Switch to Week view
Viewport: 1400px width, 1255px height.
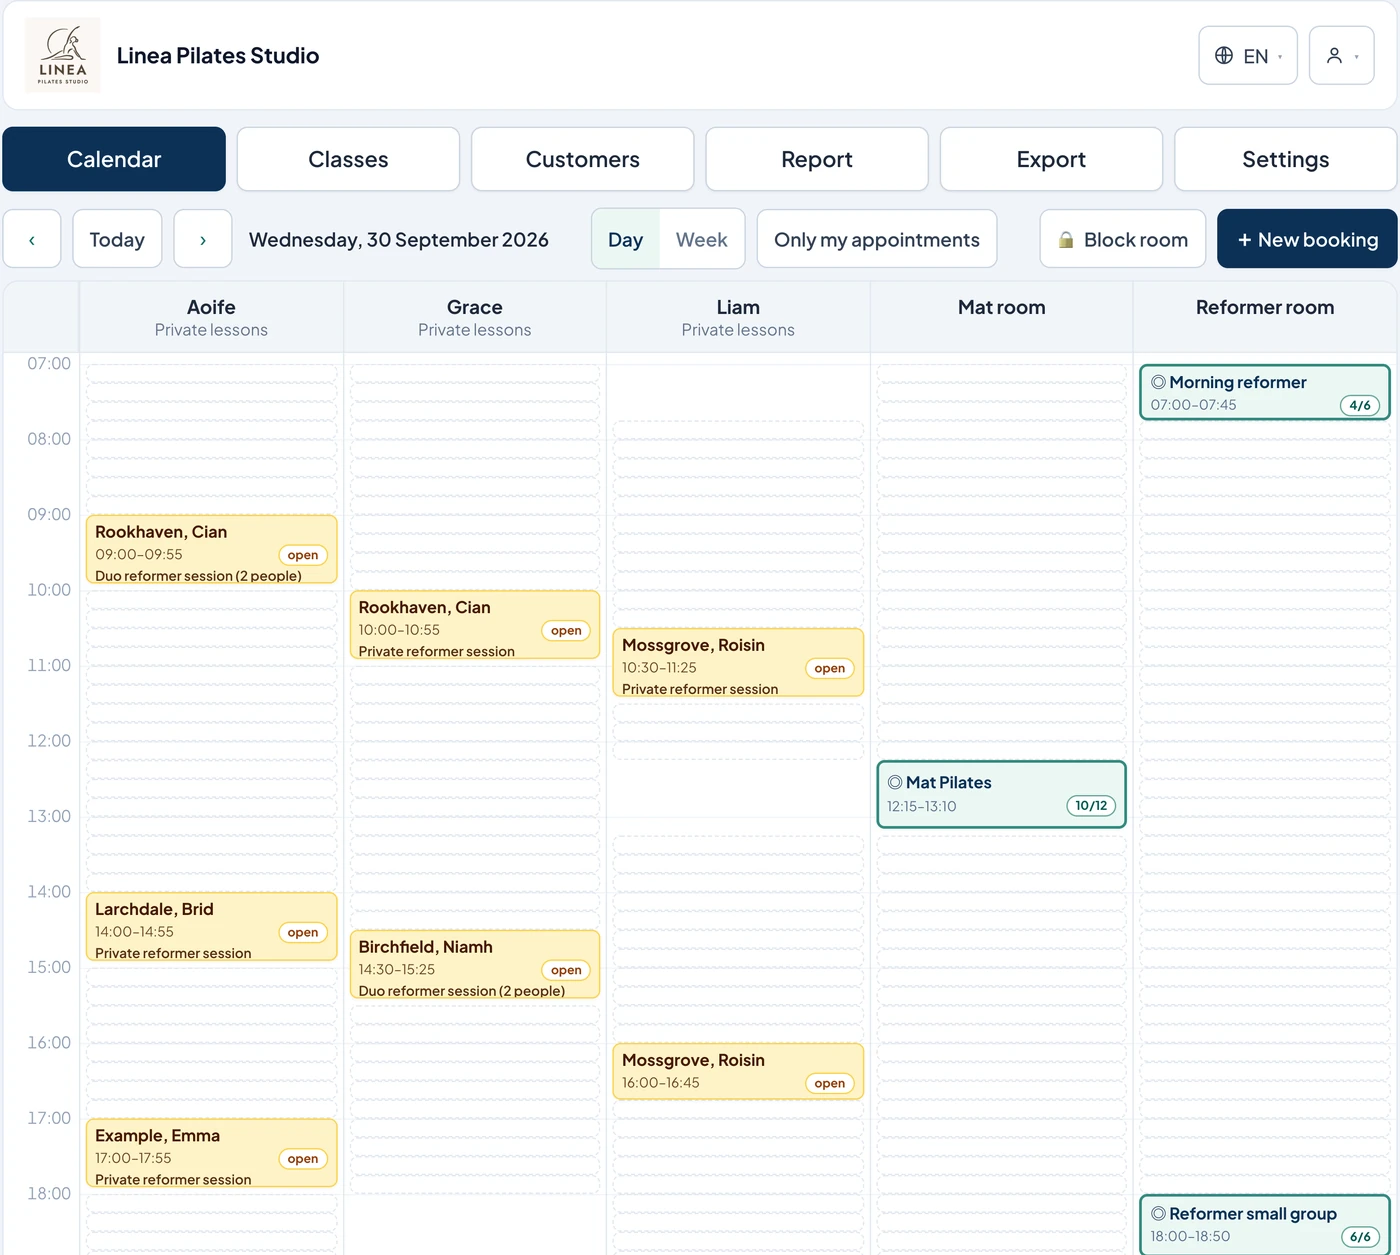tap(702, 239)
